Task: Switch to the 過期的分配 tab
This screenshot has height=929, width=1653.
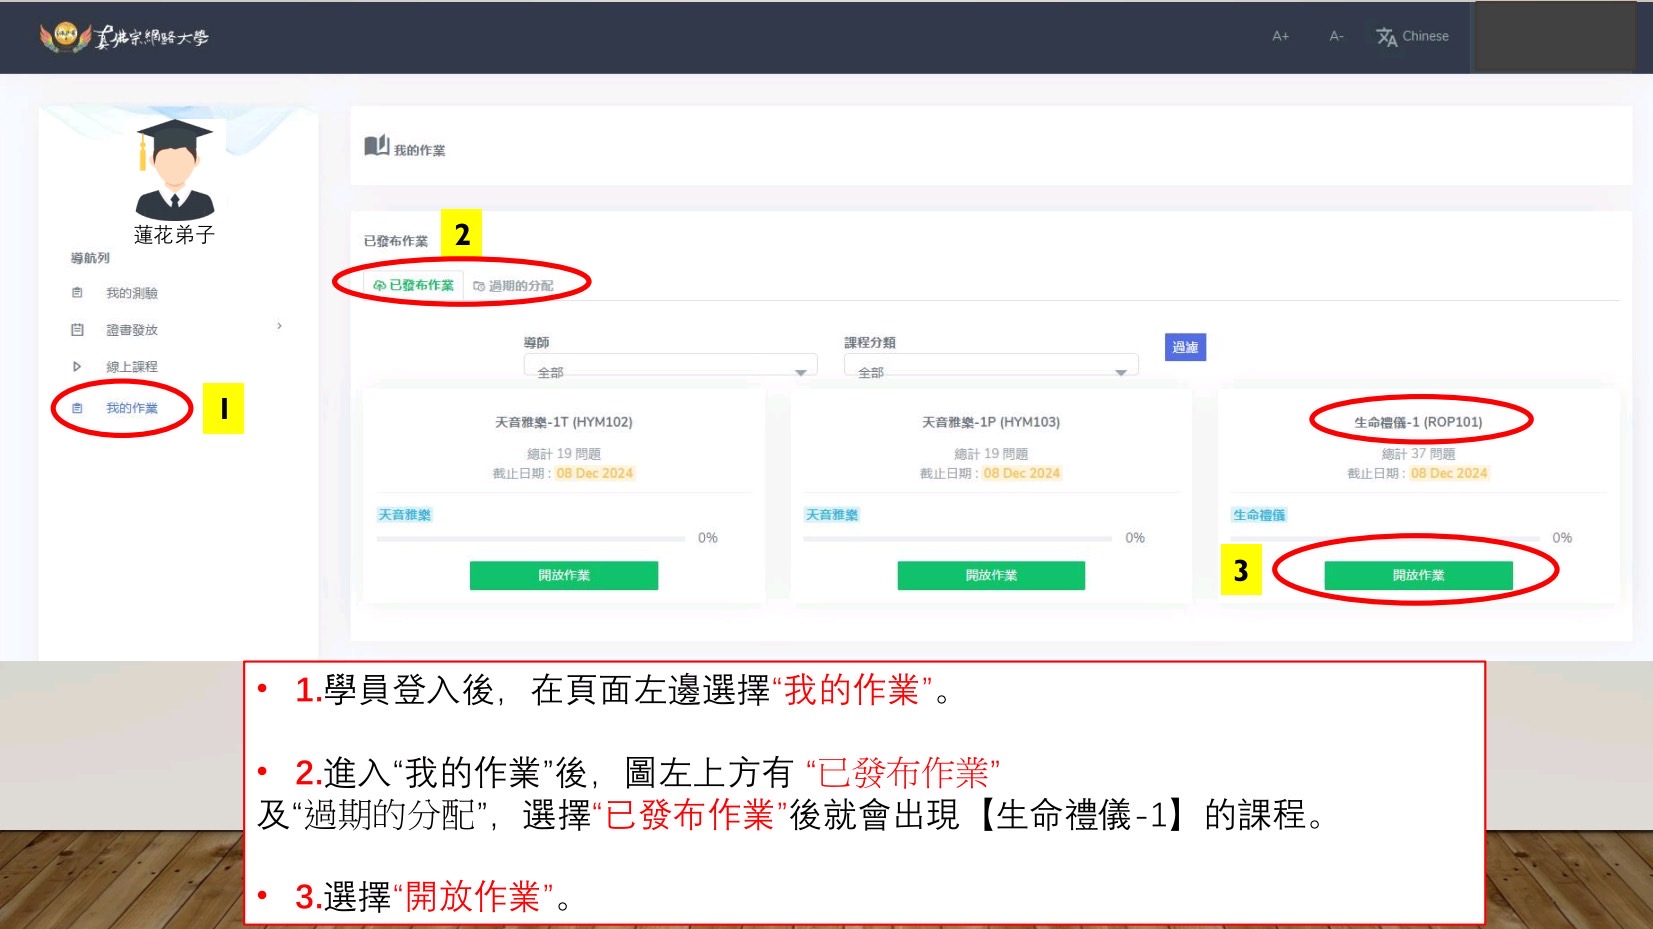Action: pos(513,286)
